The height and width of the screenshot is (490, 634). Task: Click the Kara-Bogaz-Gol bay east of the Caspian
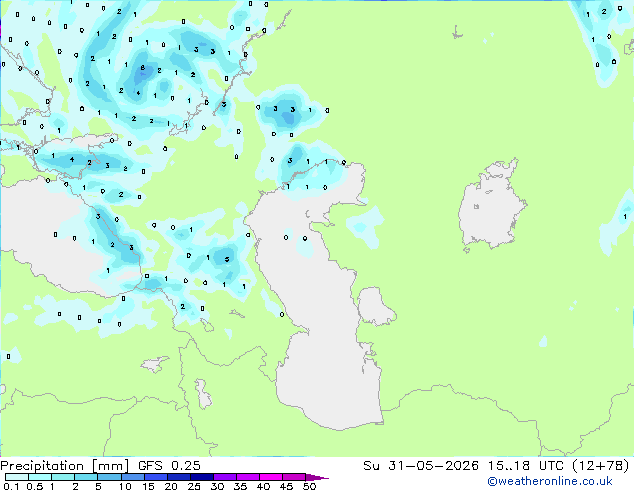(374, 306)
